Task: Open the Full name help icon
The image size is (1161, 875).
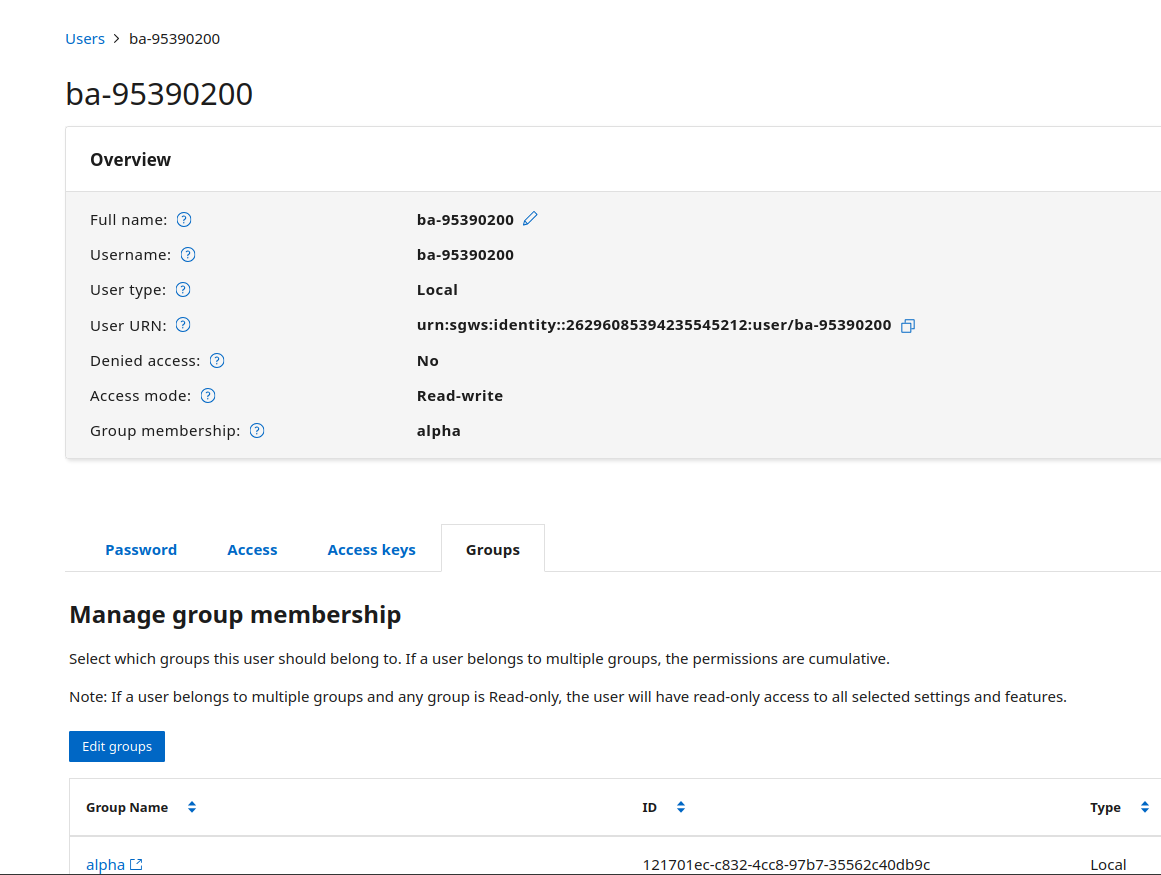Action: pos(184,220)
